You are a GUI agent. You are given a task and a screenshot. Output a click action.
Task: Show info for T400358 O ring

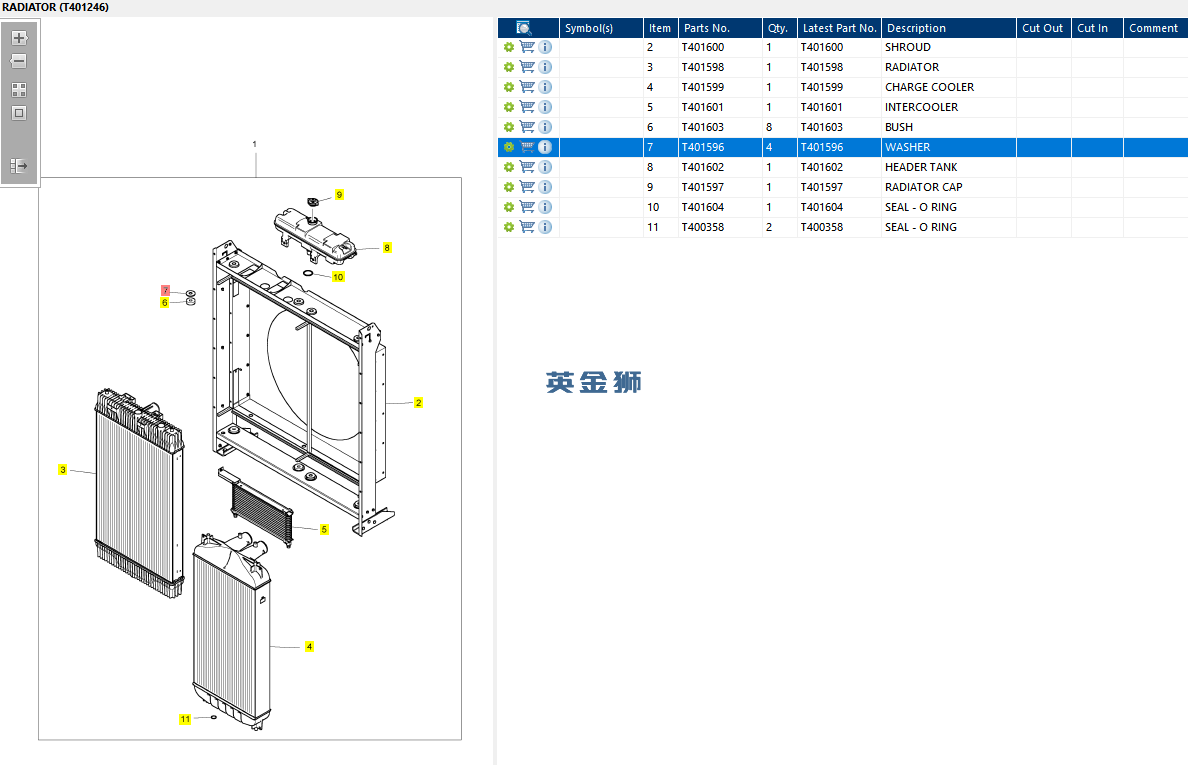point(545,227)
